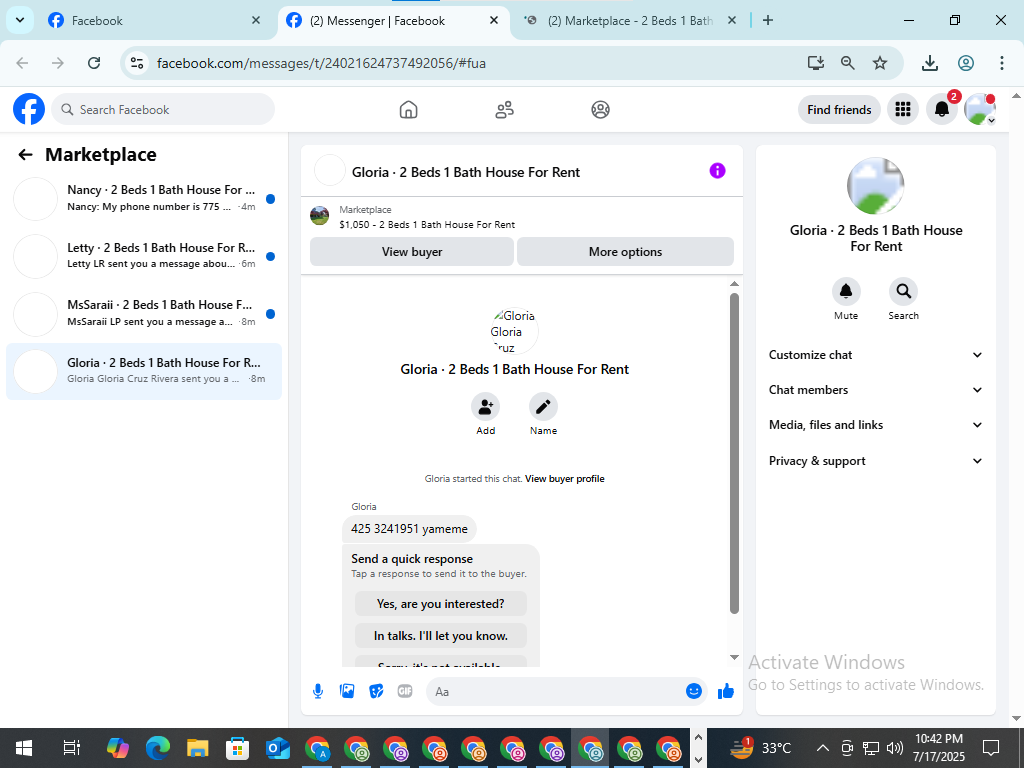Open the Home feed icon
Image resolution: width=1024 pixels, height=768 pixels.
tap(408, 110)
